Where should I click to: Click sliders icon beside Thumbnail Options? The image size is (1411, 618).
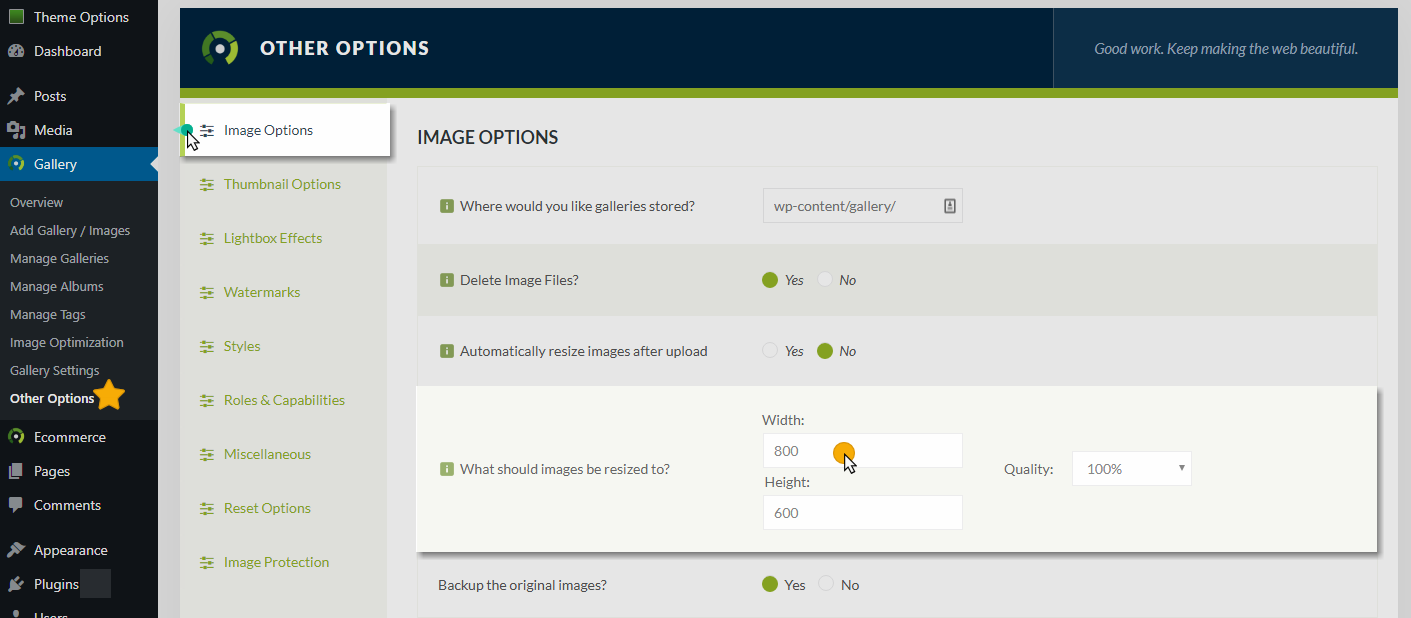[207, 184]
